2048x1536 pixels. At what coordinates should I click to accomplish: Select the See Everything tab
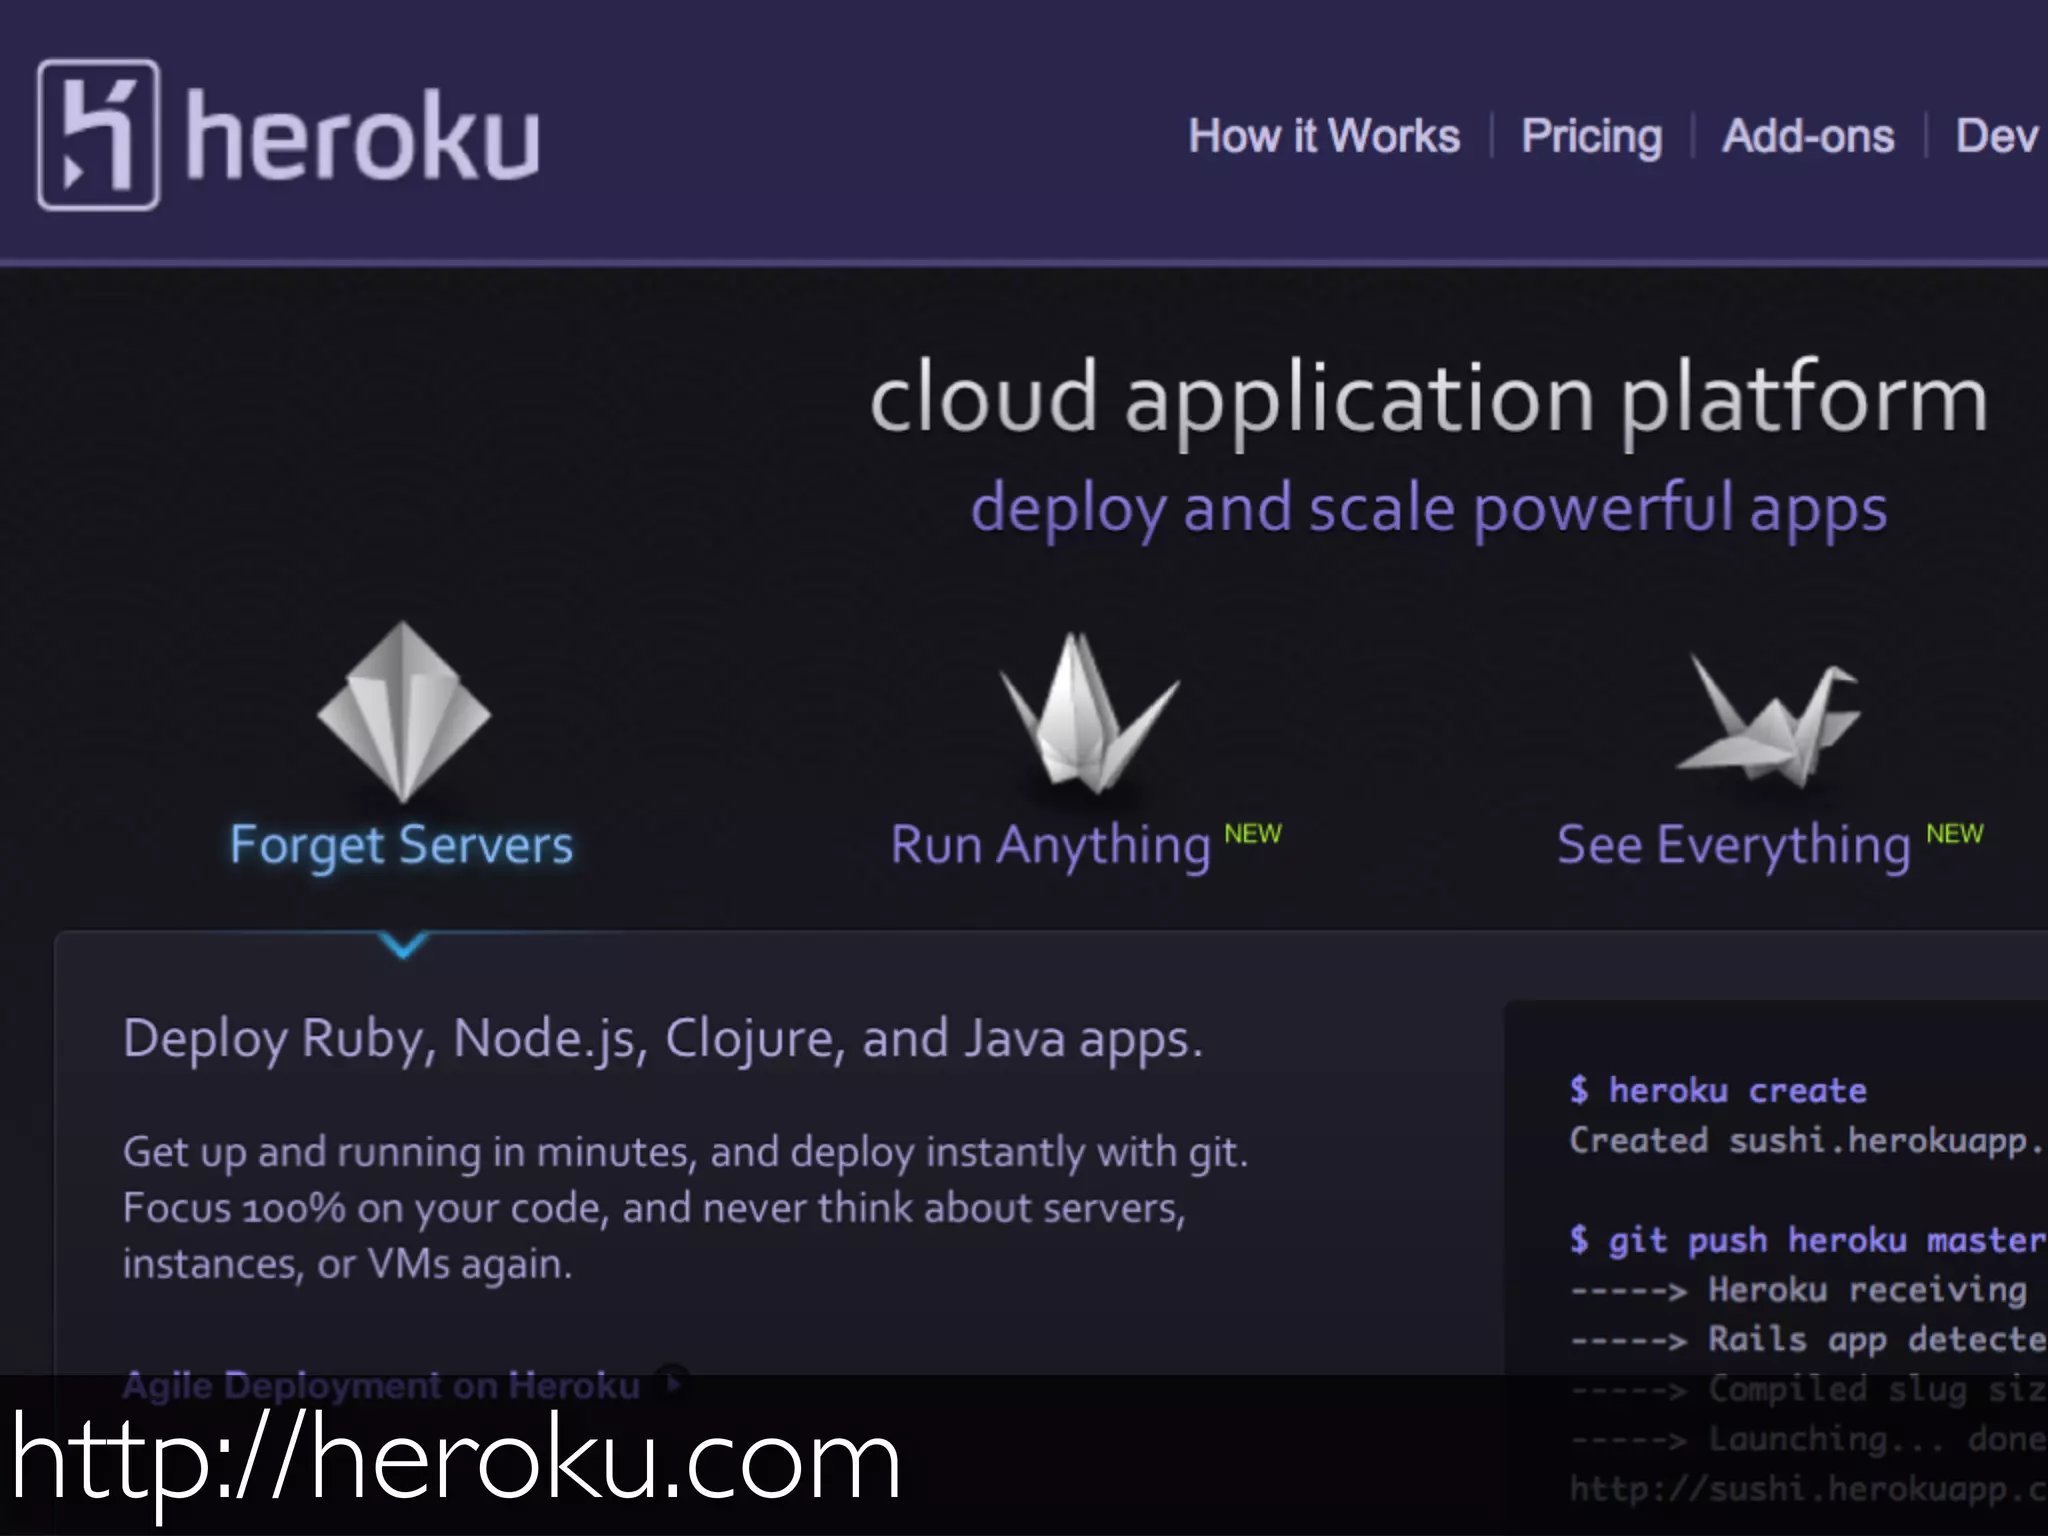coord(1734,846)
